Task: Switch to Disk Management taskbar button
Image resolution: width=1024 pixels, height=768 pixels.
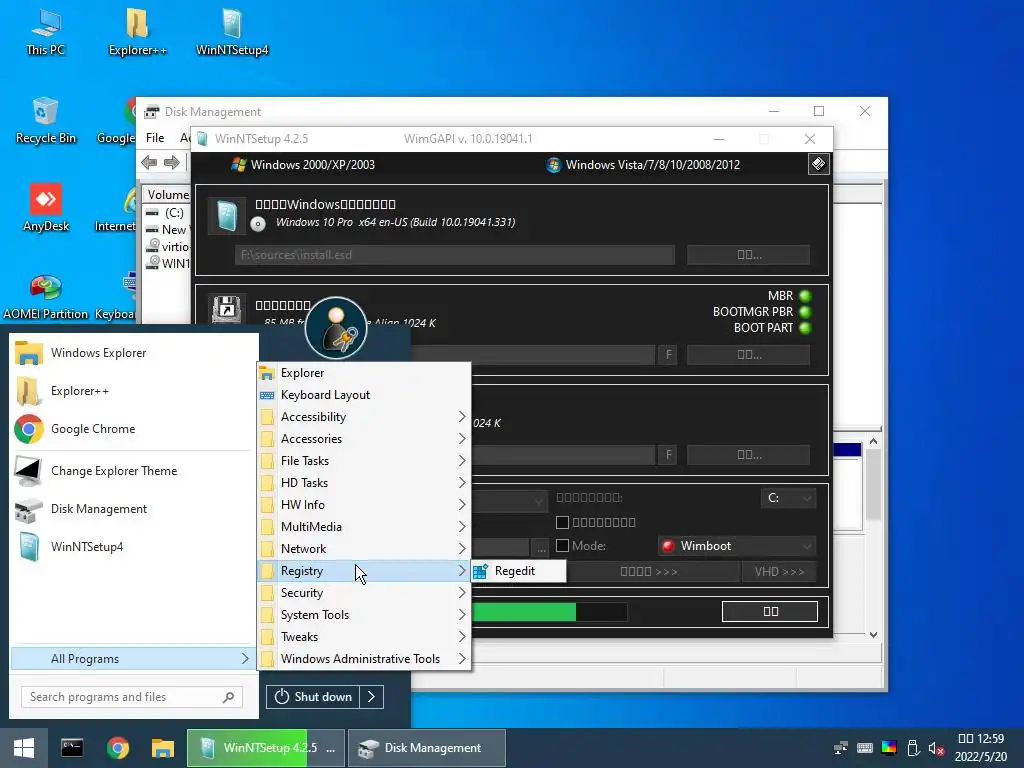Action: (426, 748)
